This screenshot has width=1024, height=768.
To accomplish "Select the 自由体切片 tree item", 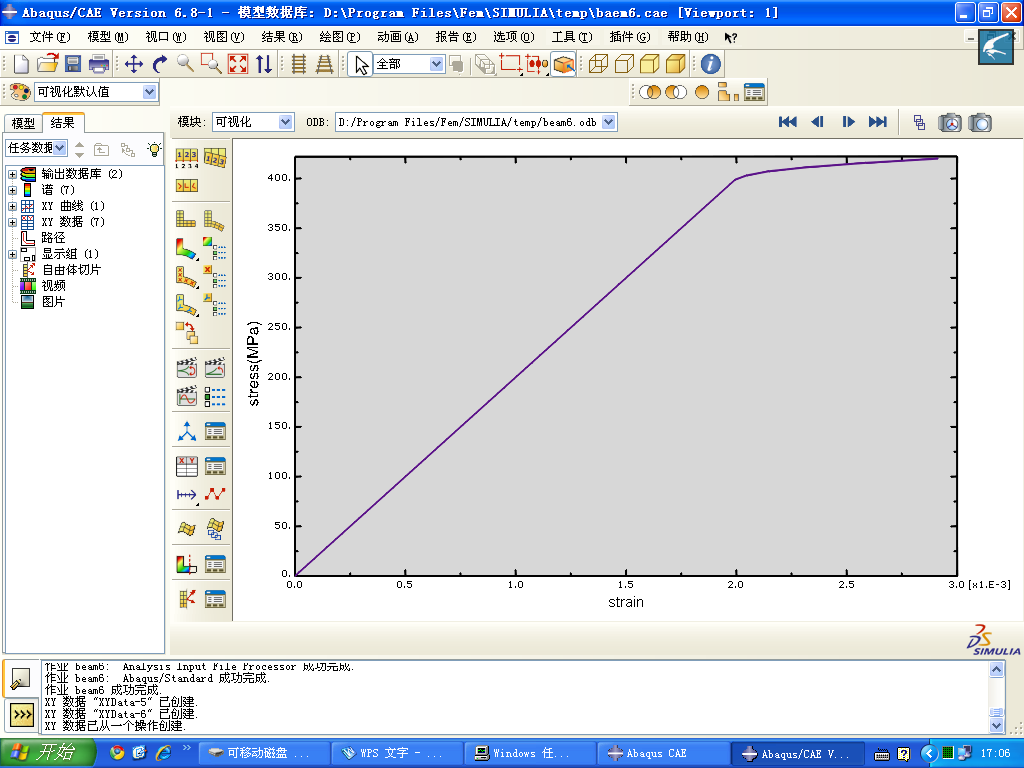I will 70,270.
